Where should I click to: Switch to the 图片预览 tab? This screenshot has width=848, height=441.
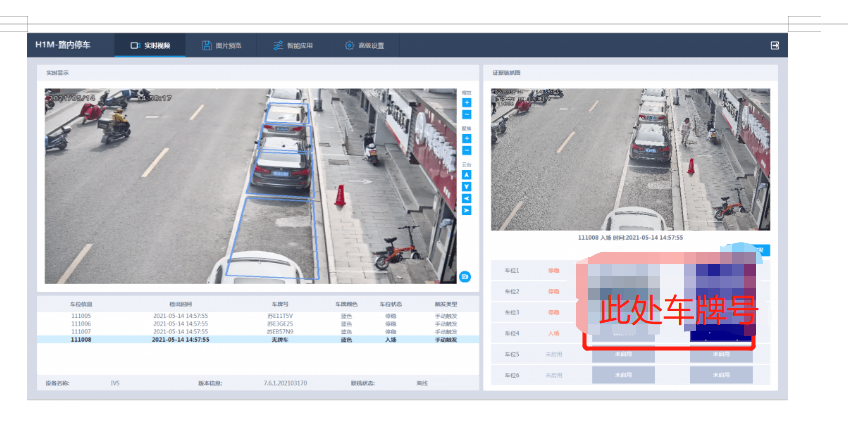(221, 45)
